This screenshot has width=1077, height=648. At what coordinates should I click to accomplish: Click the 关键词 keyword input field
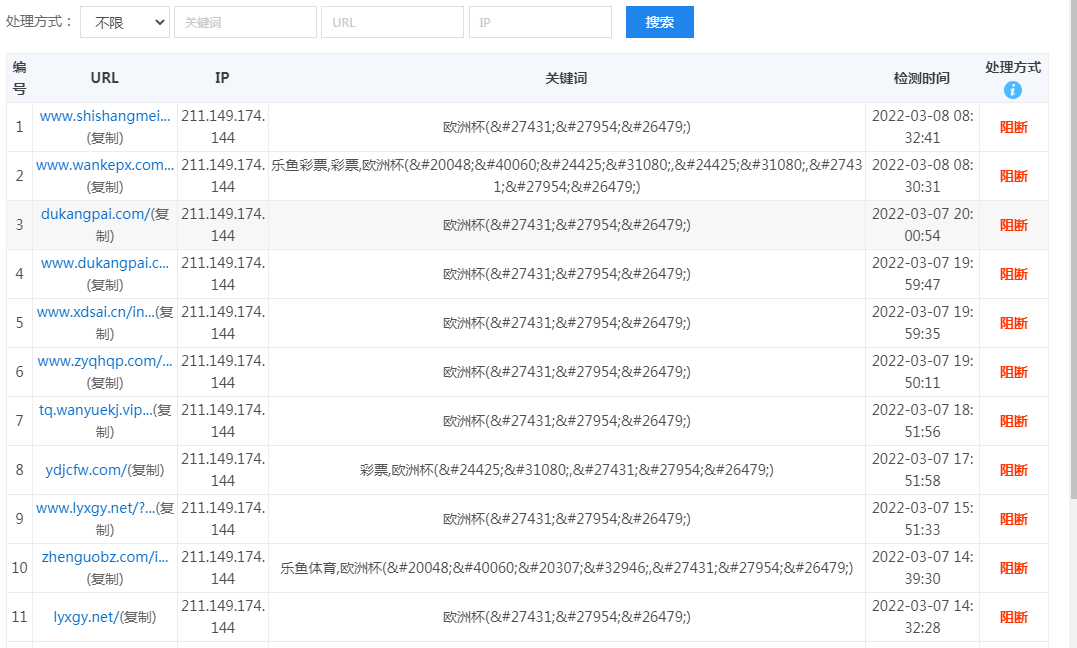click(x=245, y=22)
